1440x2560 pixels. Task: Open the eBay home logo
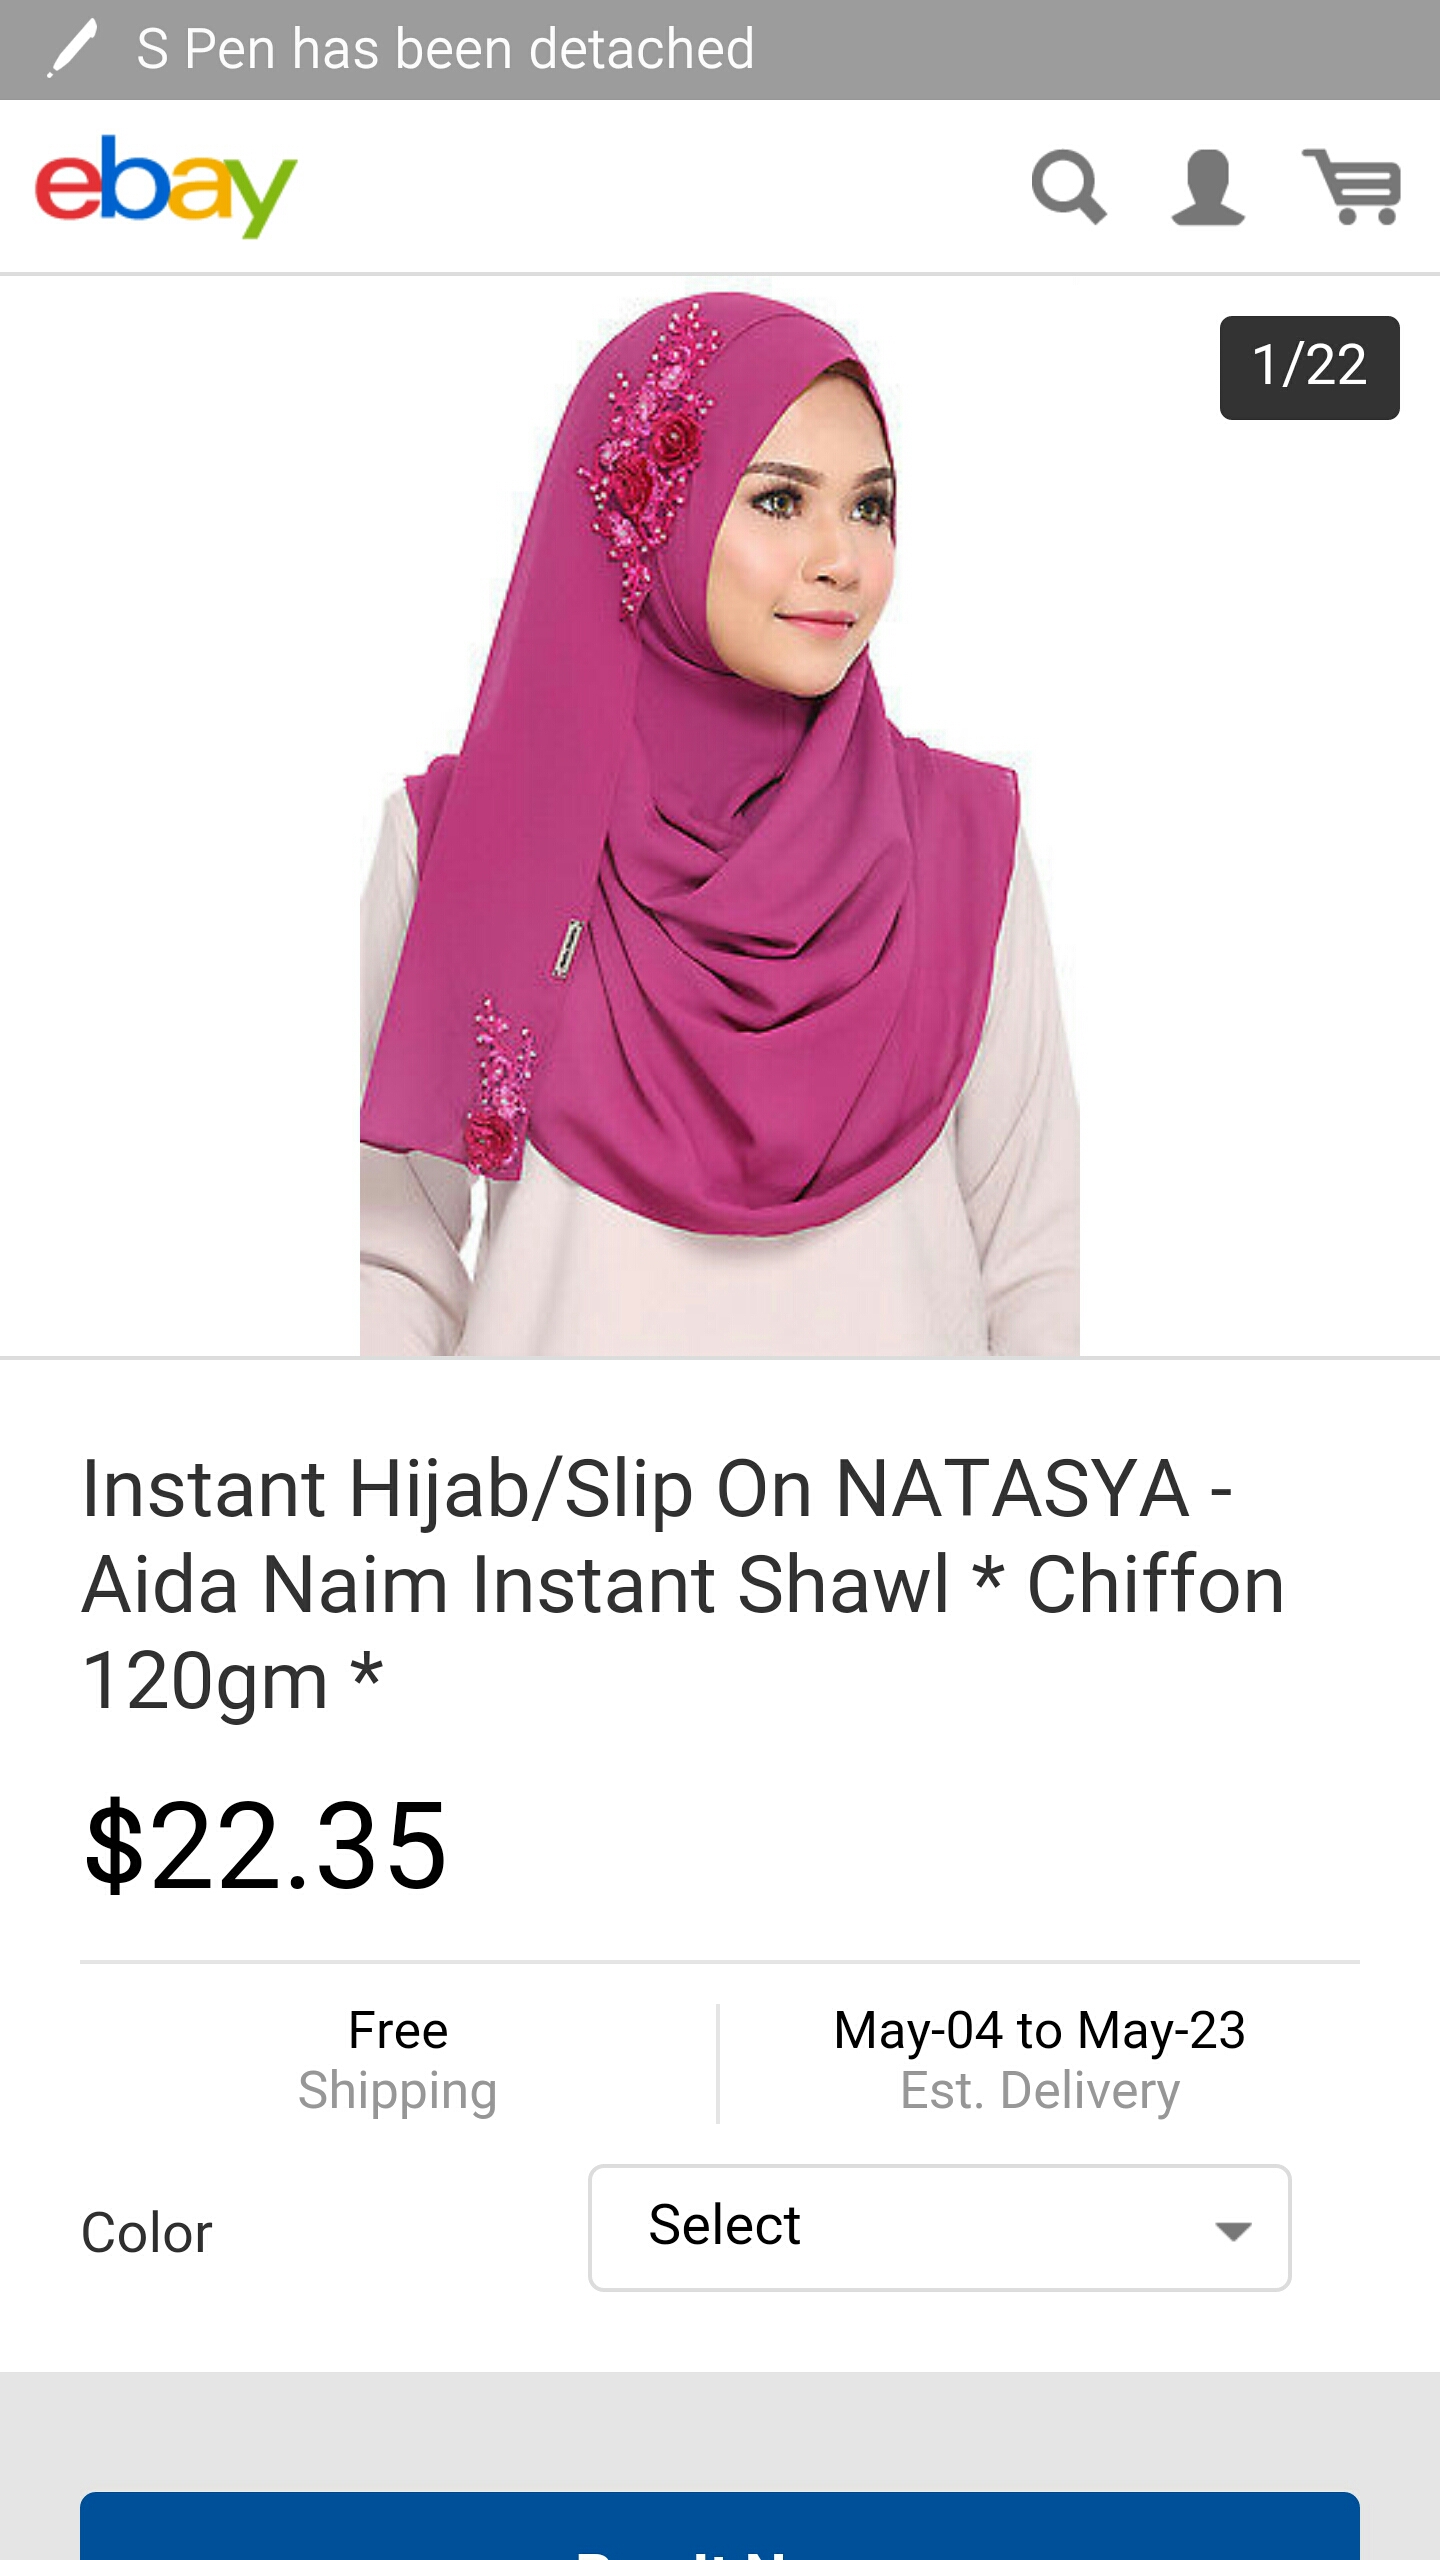click(166, 187)
